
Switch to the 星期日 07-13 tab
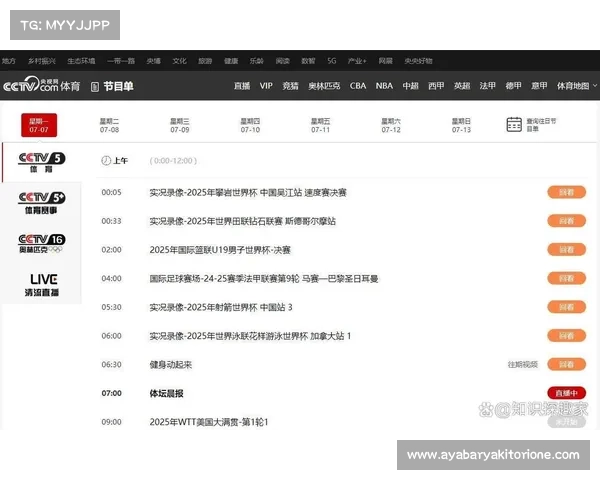coord(461,126)
